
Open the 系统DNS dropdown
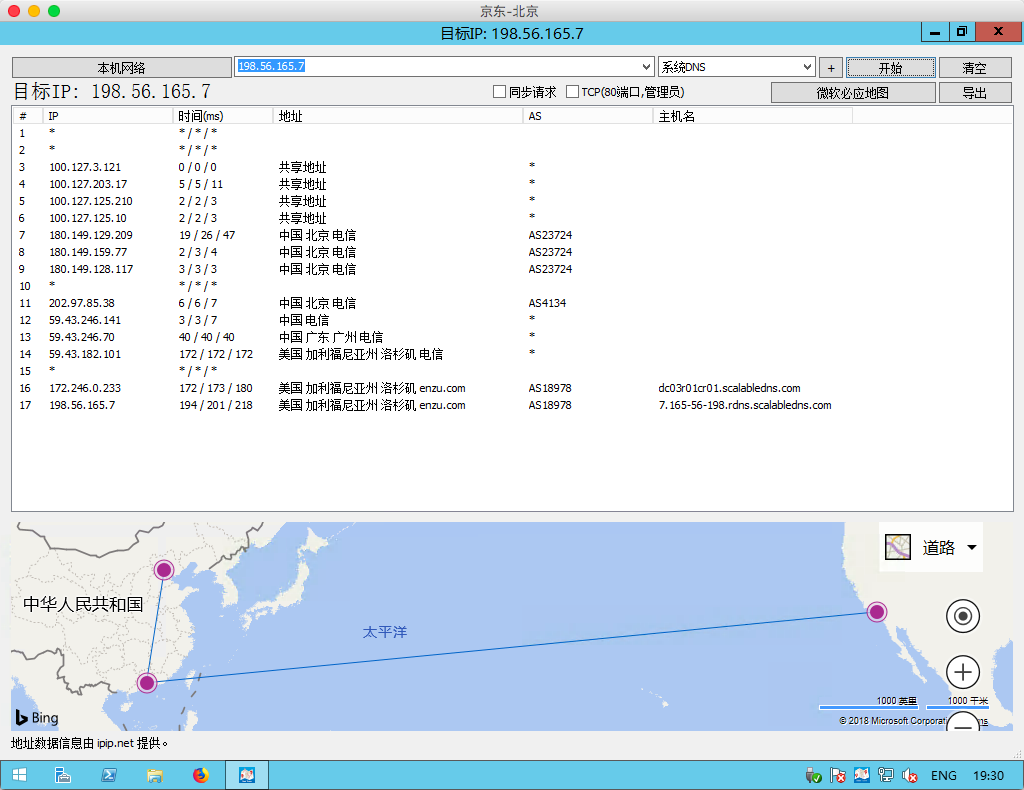[737, 67]
